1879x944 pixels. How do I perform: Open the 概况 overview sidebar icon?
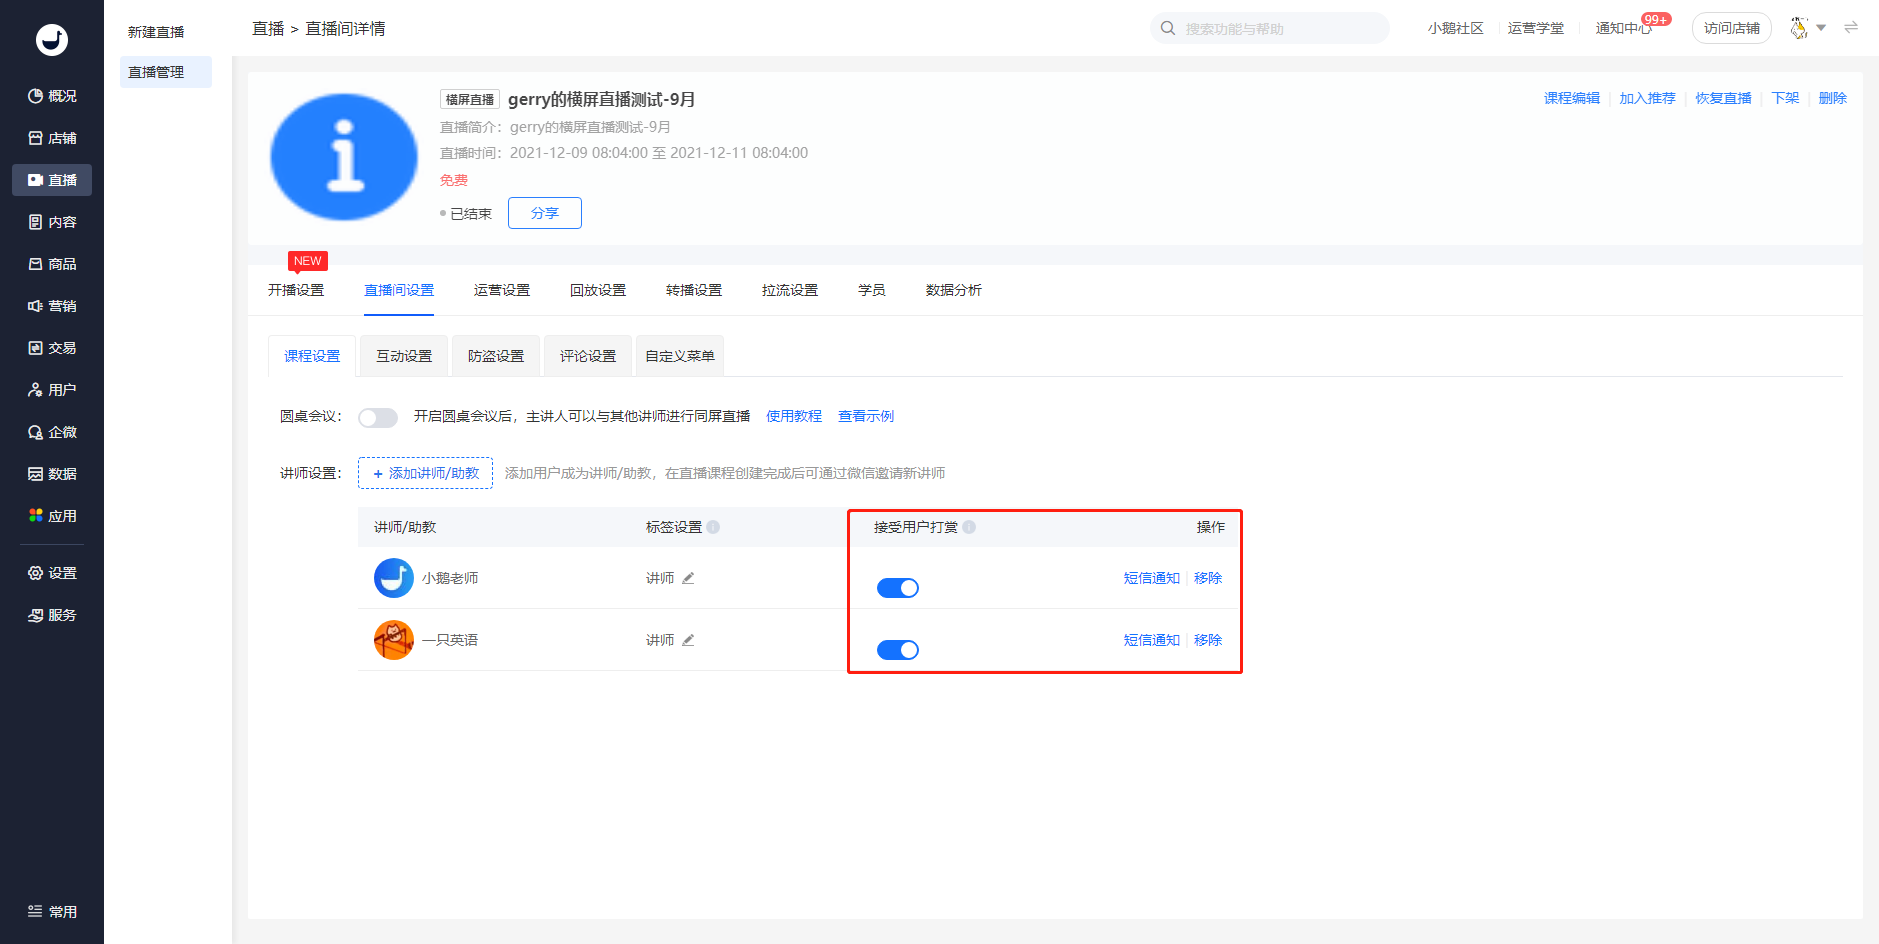(x=36, y=96)
